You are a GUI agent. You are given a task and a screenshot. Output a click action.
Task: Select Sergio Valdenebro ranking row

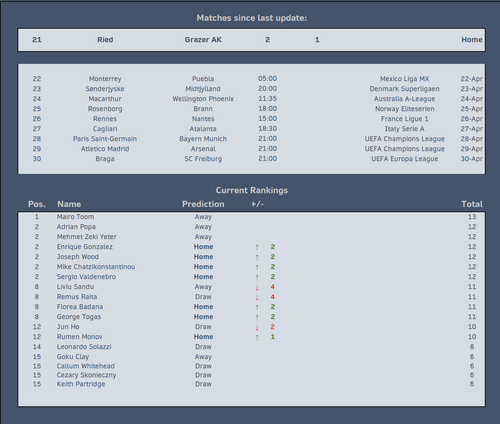point(252,277)
